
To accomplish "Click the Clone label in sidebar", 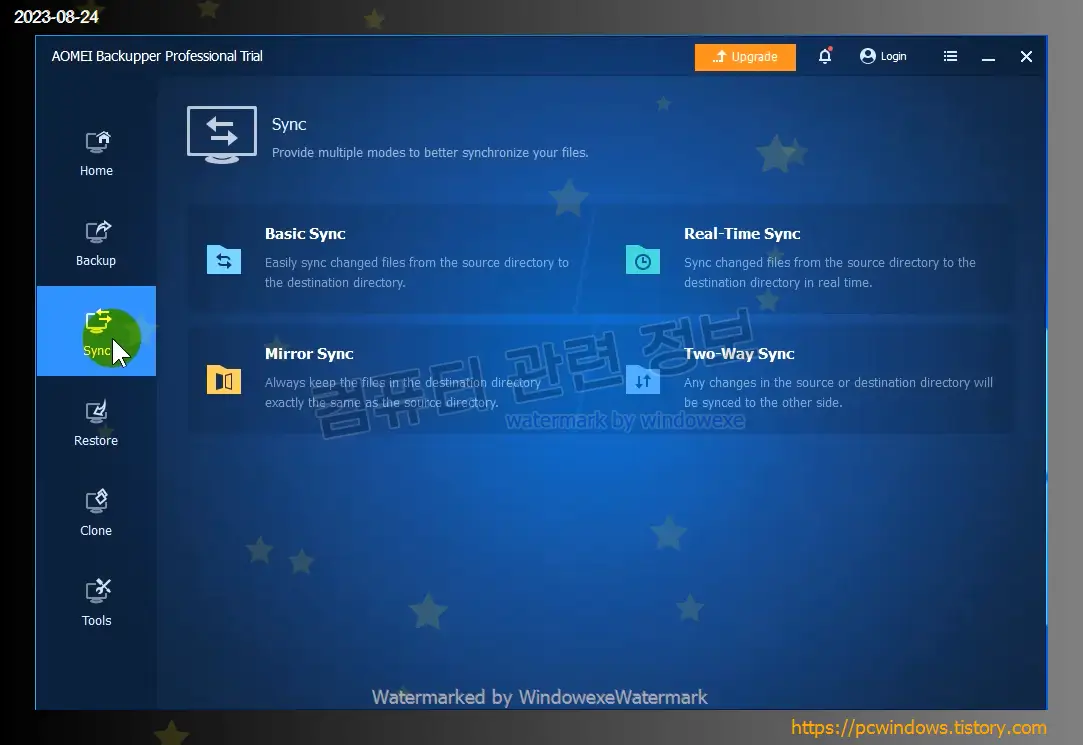I will pos(96,530).
